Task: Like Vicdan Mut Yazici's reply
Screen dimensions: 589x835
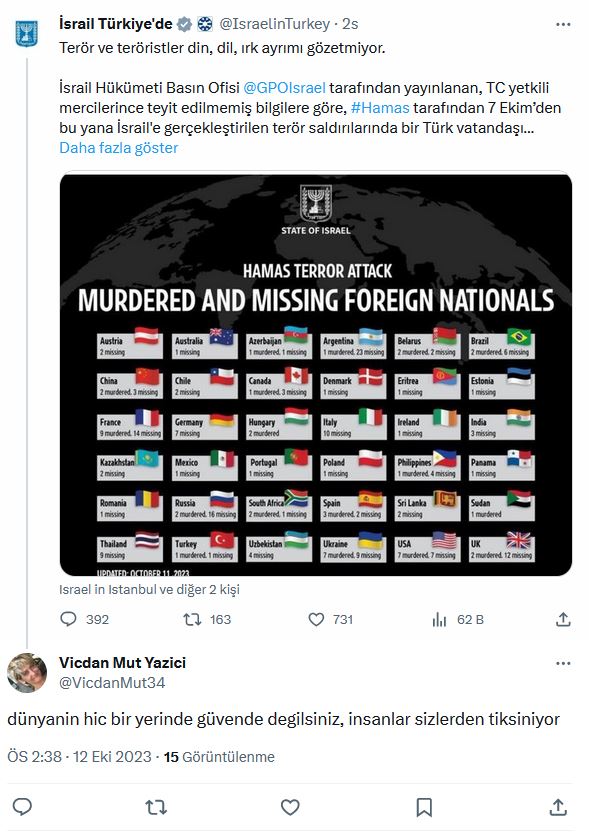Action: 290,807
